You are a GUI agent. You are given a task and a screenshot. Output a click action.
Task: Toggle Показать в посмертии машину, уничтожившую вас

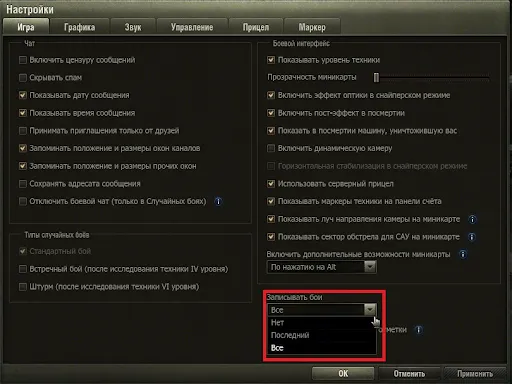271,131
